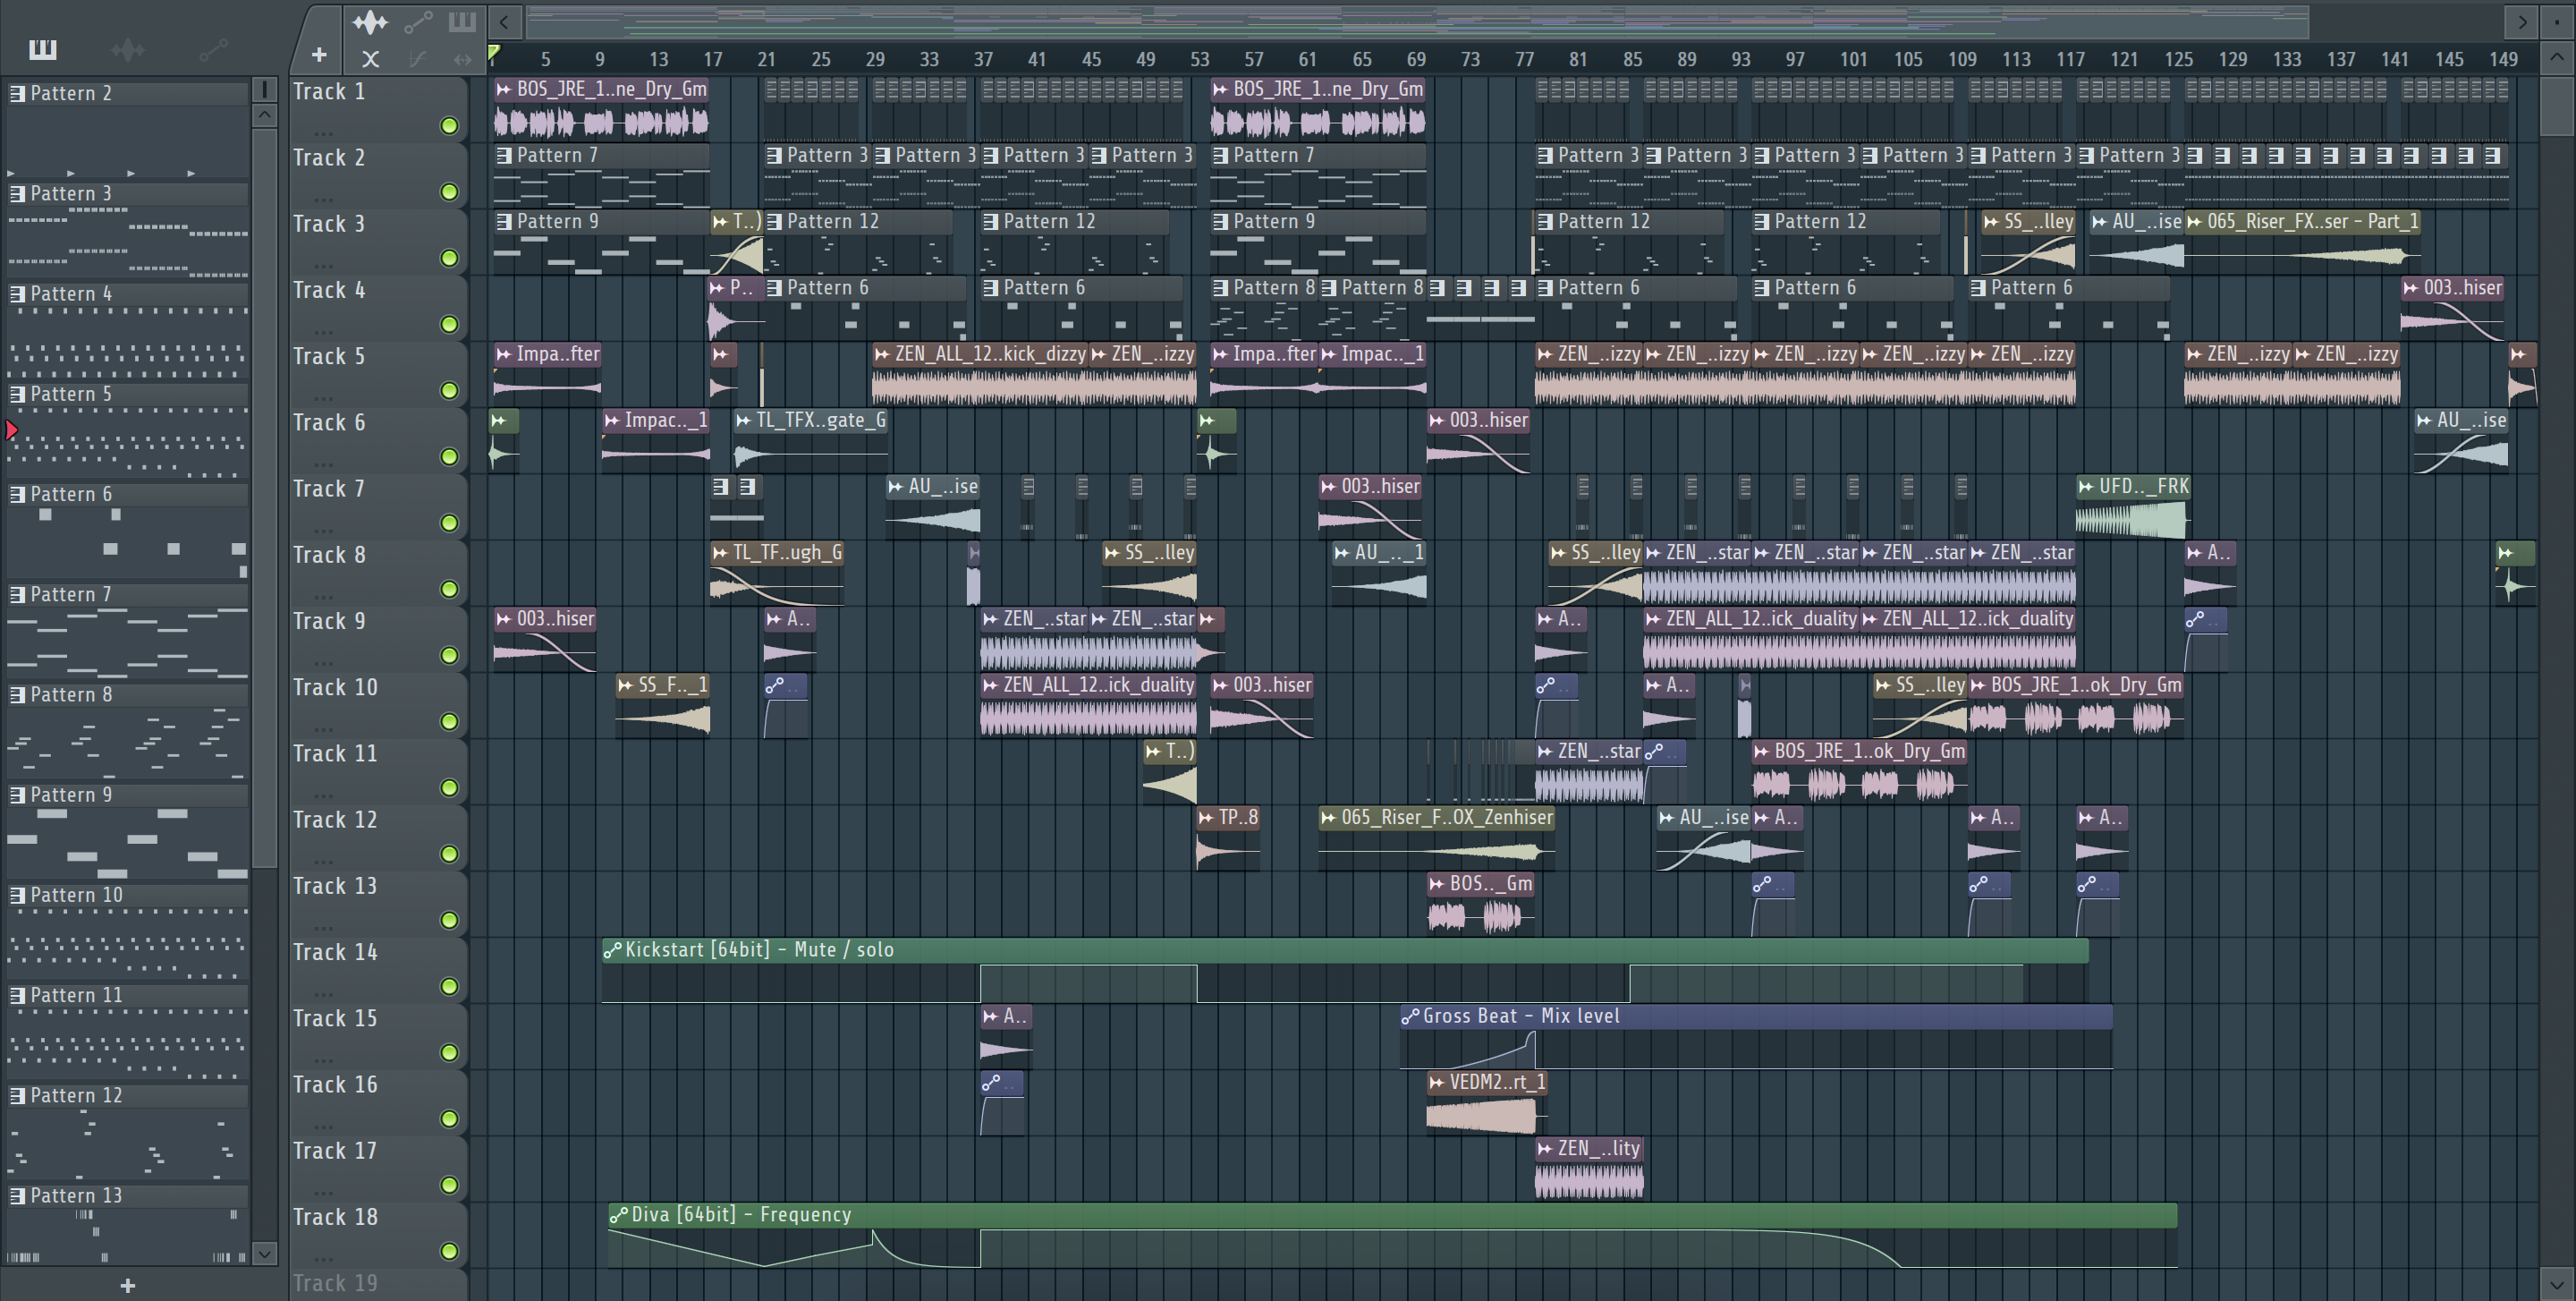Screen dimensions: 2576x1301
Task: Click the Gross Beat Mix level clip icon
Action: 1410,1016
